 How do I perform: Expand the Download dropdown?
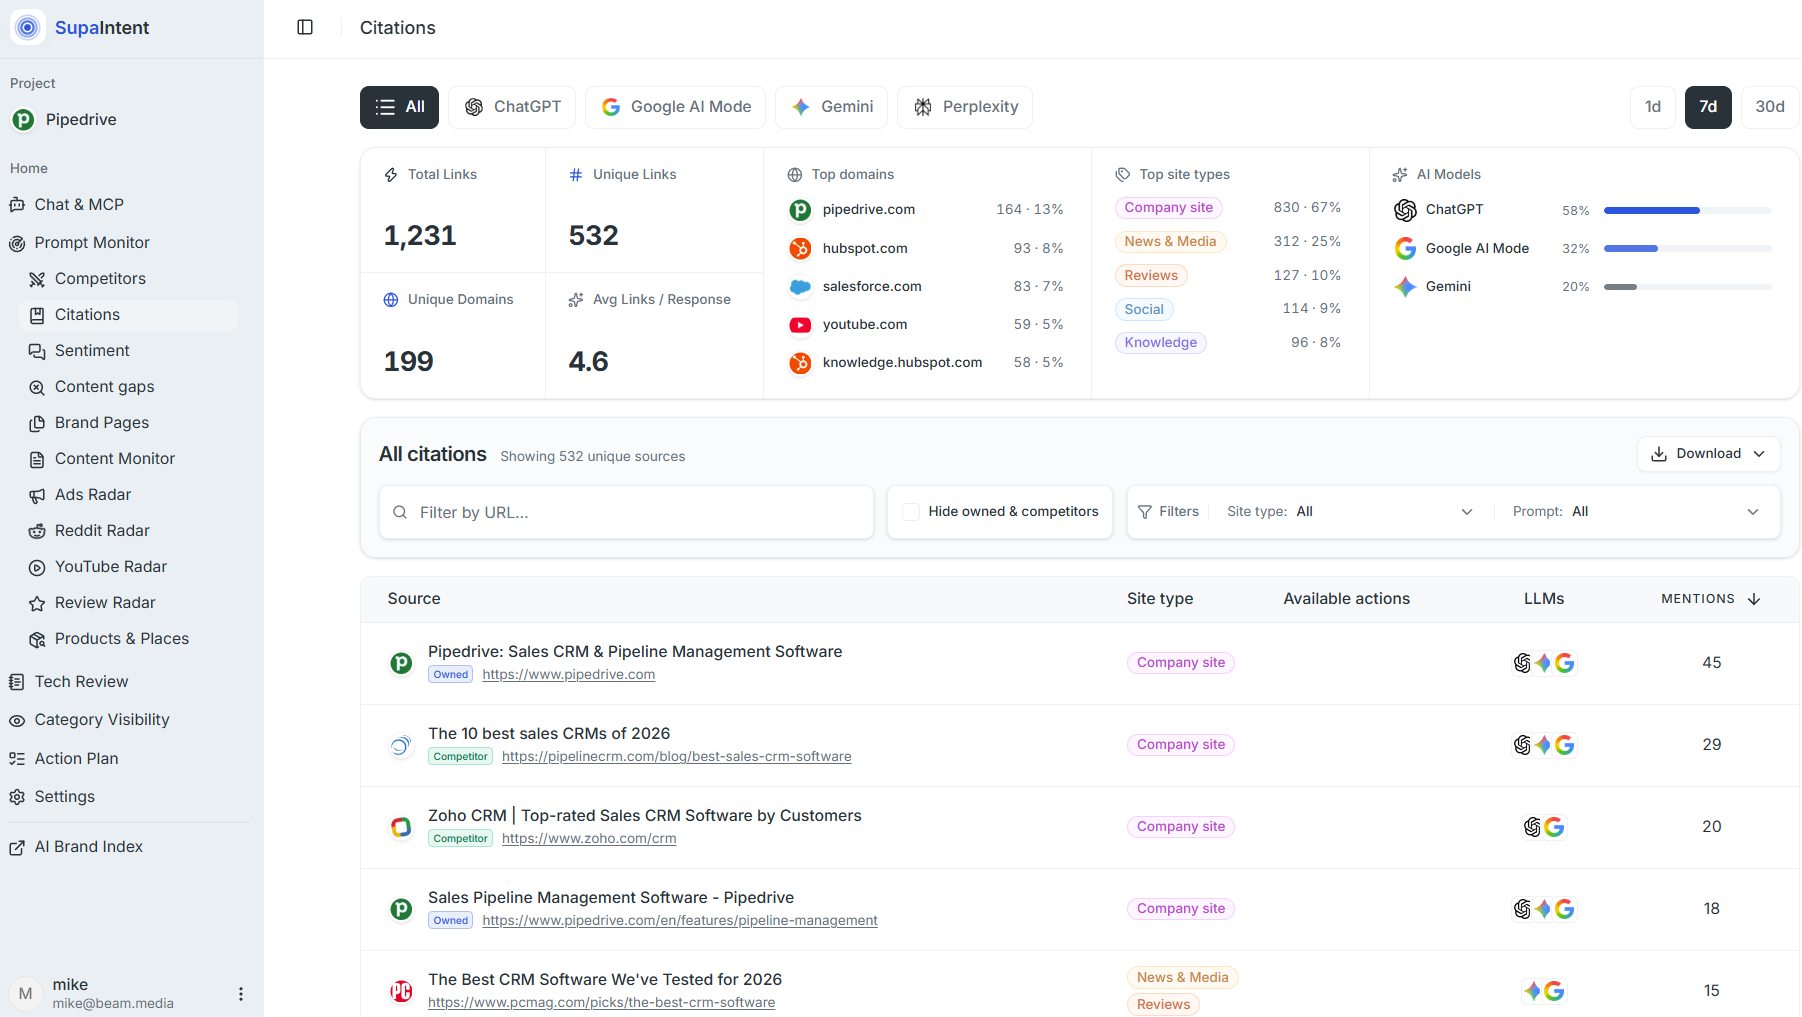(1709, 454)
